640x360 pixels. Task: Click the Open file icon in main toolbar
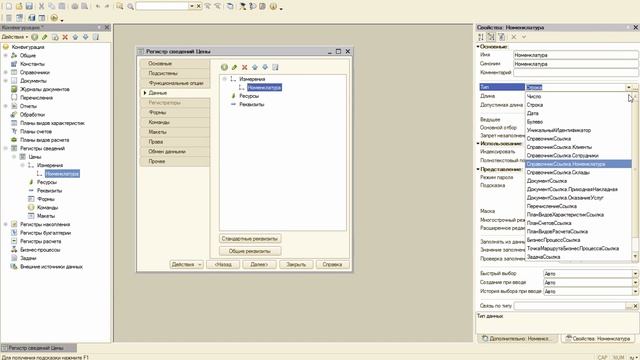(x=19, y=6)
